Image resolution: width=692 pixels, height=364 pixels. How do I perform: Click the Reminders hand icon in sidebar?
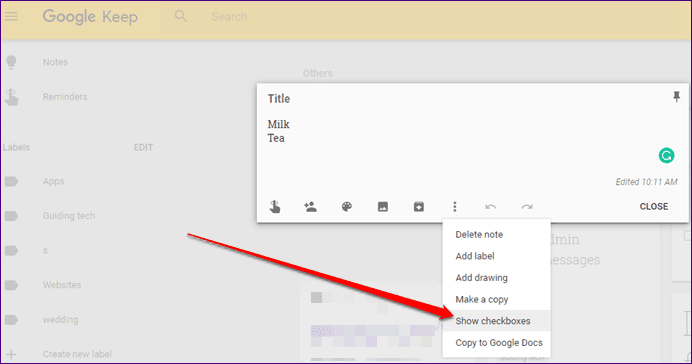pos(11,97)
